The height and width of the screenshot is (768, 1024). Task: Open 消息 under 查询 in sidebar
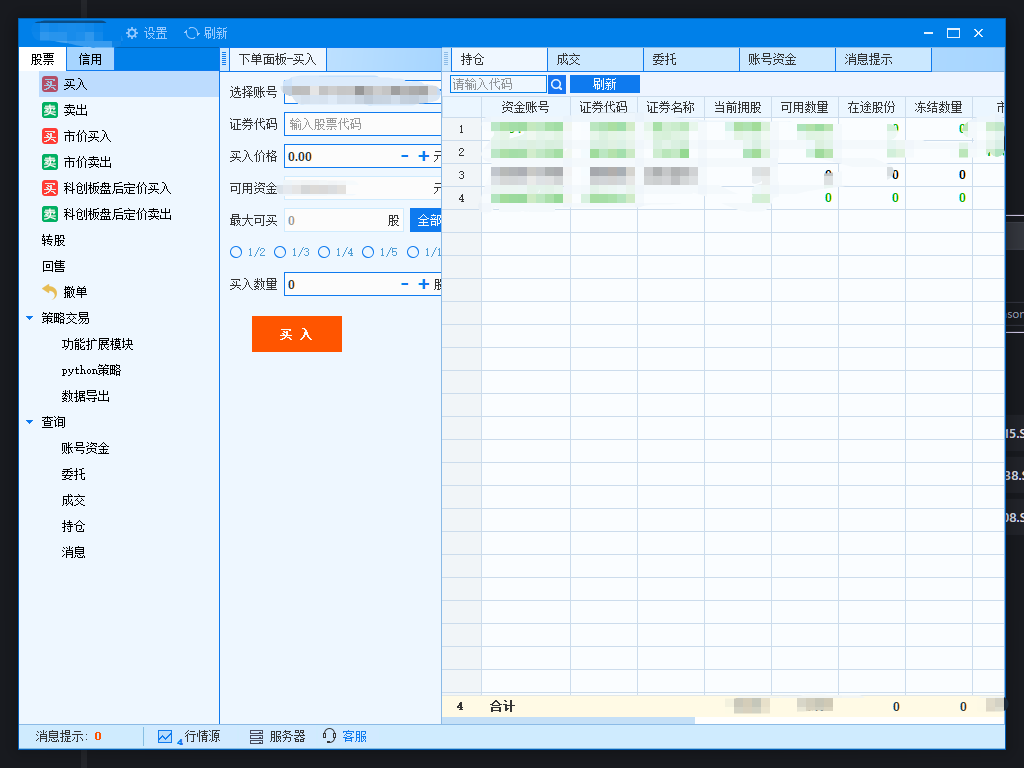(x=73, y=552)
